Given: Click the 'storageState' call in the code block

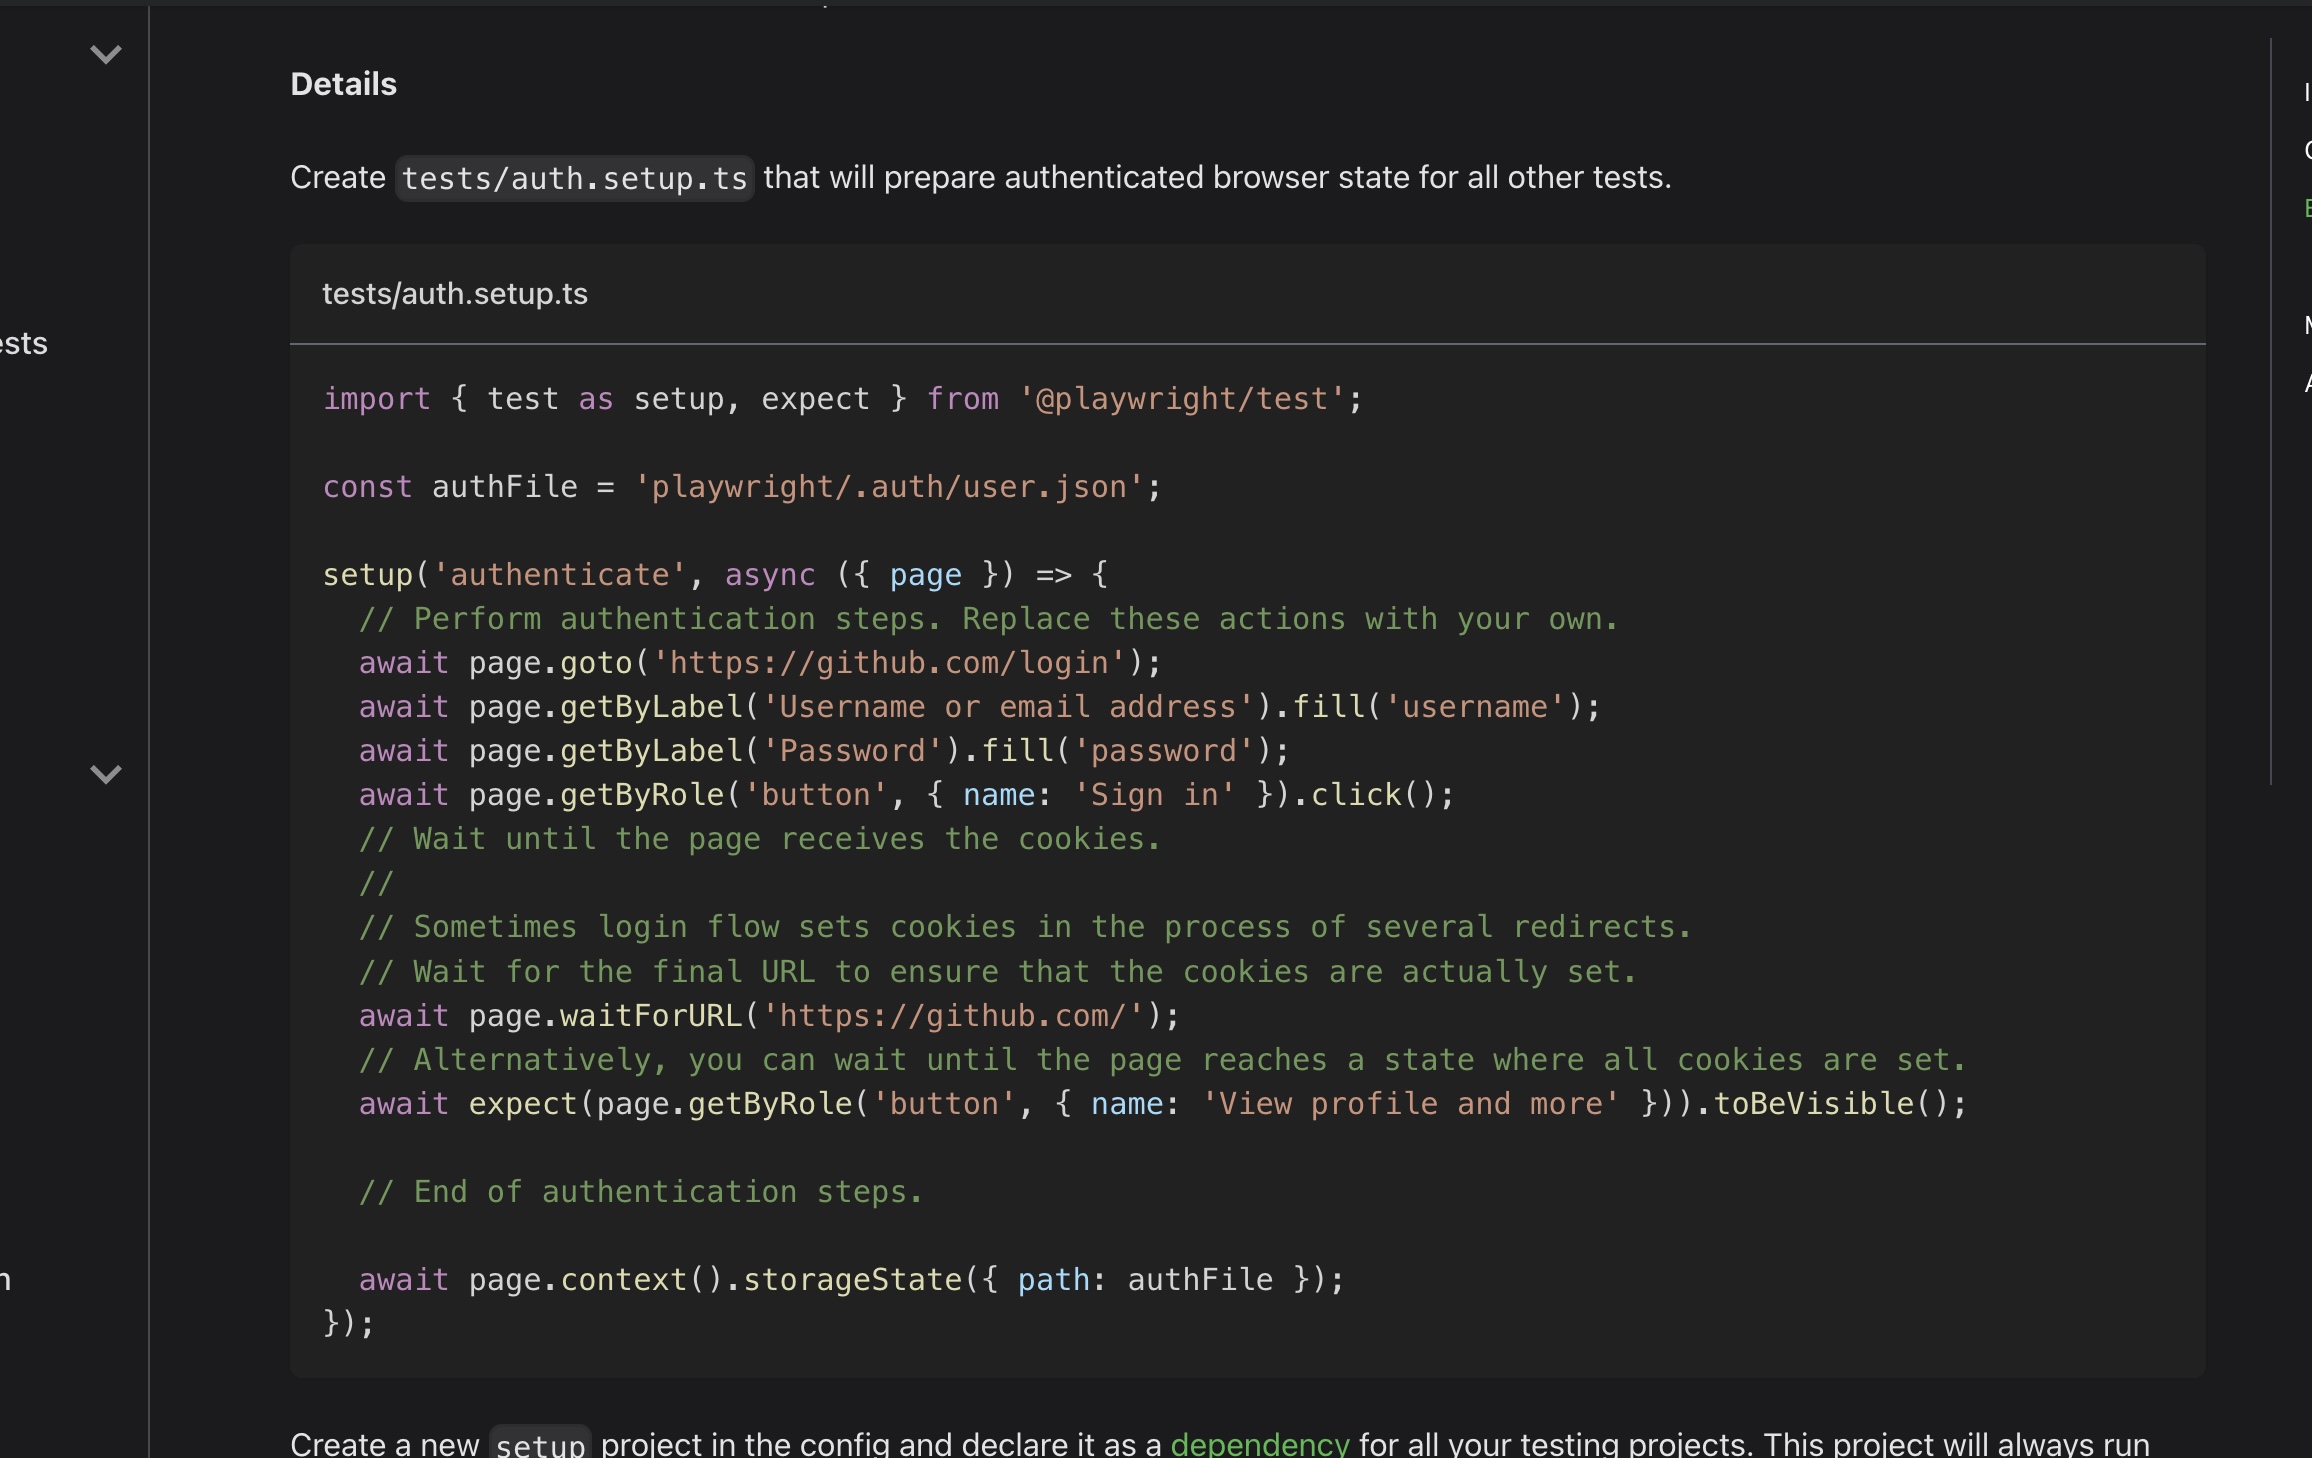Looking at the screenshot, I should [851, 1280].
